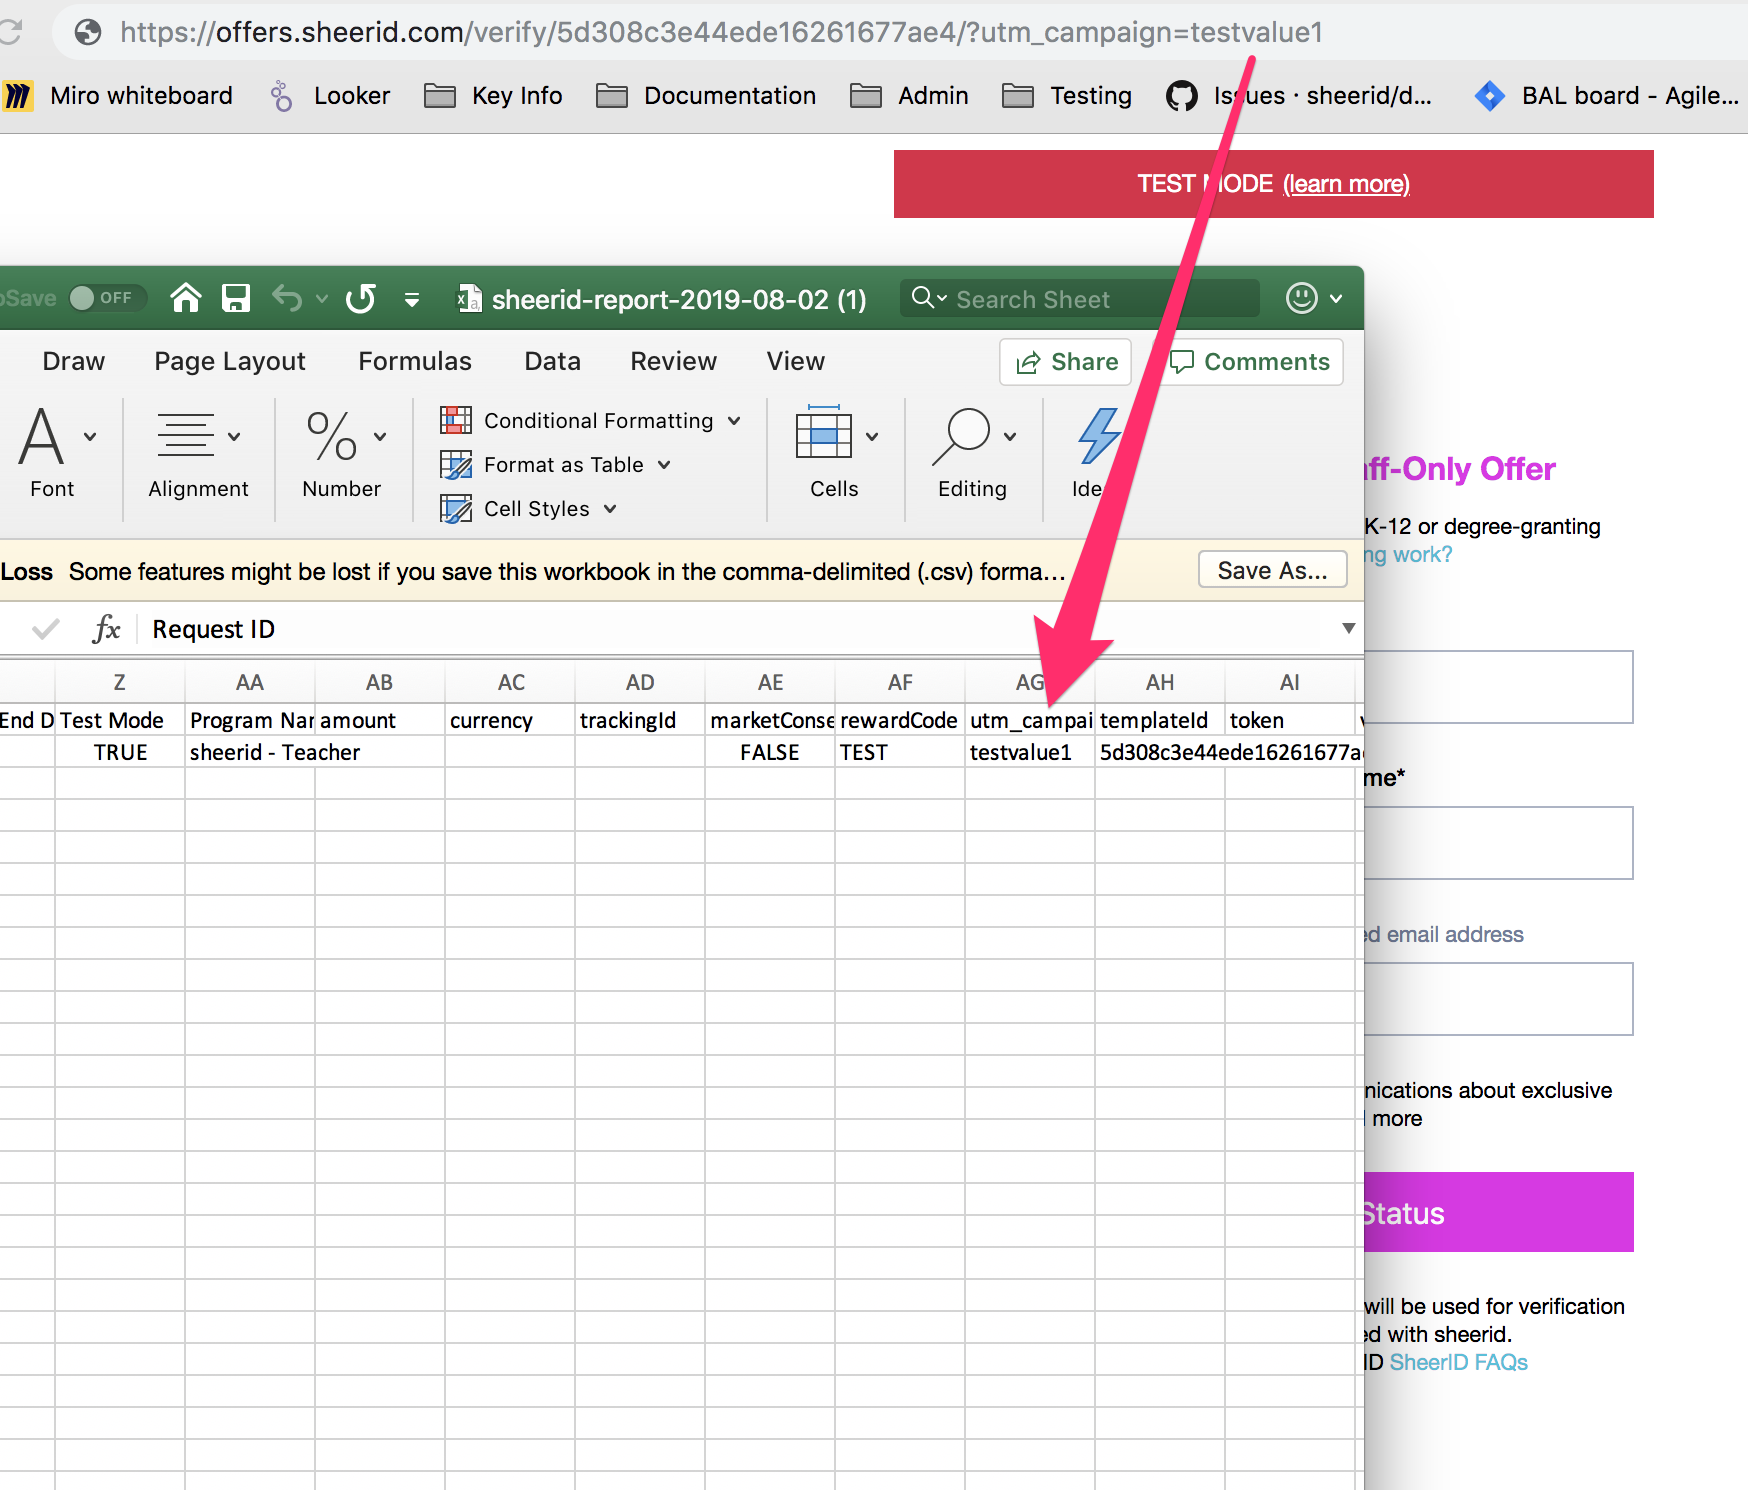The height and width of the screenshot is (1490, 1748).
Task: Open the Looker bookmark
Action: (x=330, y=95)
